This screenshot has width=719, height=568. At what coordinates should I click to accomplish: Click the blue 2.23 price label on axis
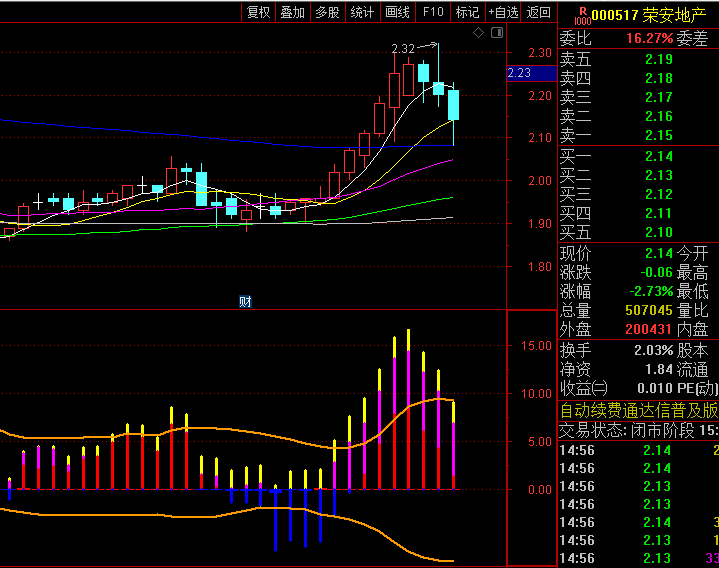tap(531, 73)
